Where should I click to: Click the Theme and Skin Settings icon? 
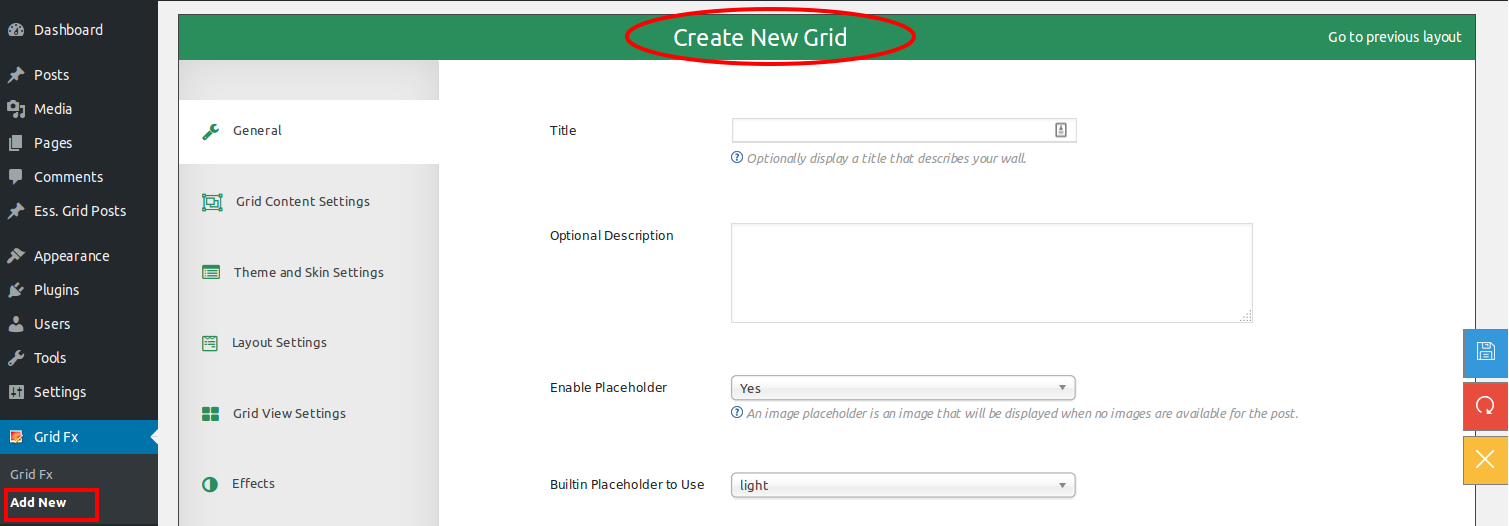click(x=210, y=272)
